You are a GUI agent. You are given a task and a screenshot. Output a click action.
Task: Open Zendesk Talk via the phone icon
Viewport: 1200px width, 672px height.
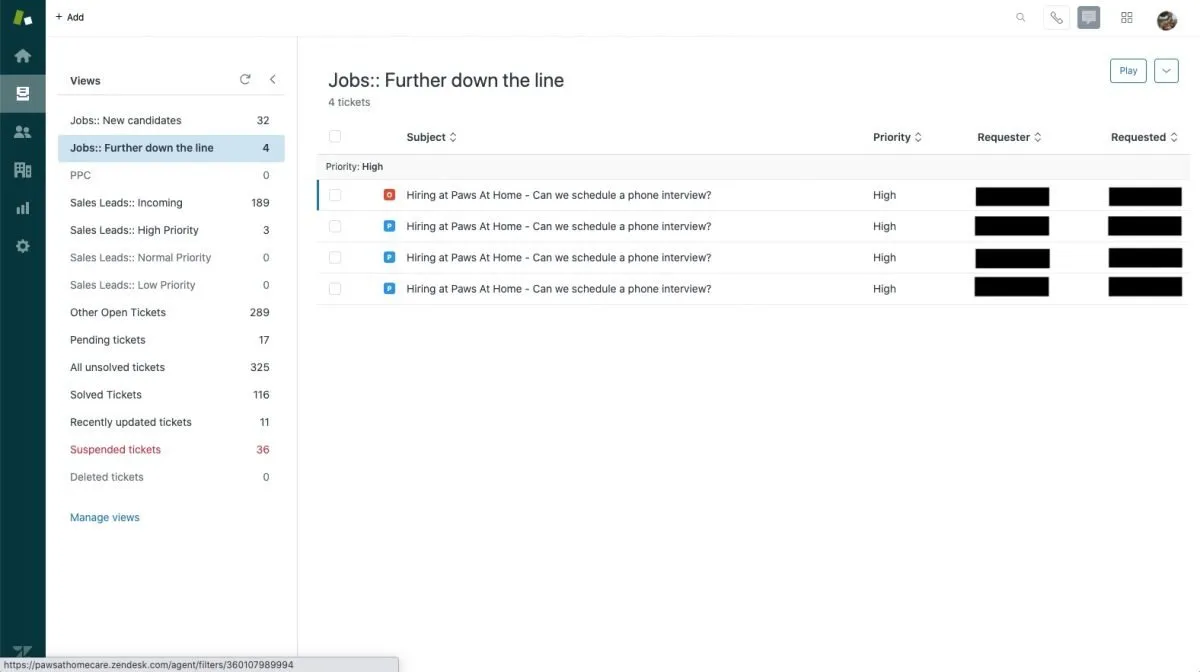(x=1055, y=17)
